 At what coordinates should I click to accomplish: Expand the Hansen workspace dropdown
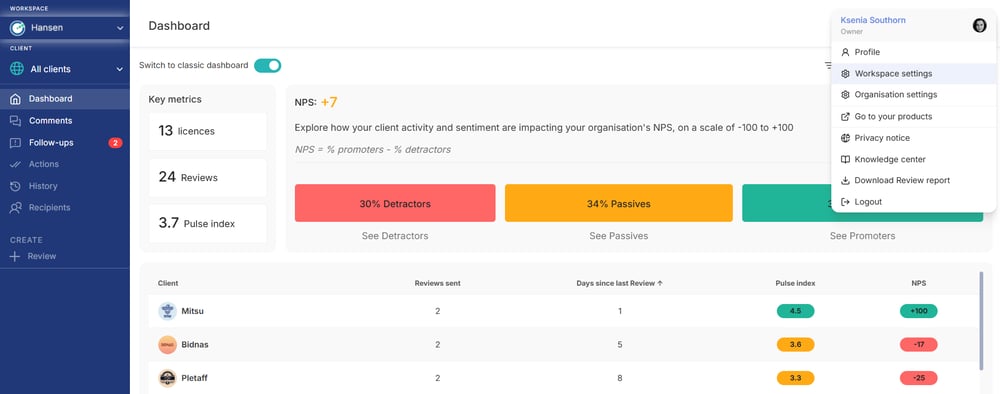(120, 28)
